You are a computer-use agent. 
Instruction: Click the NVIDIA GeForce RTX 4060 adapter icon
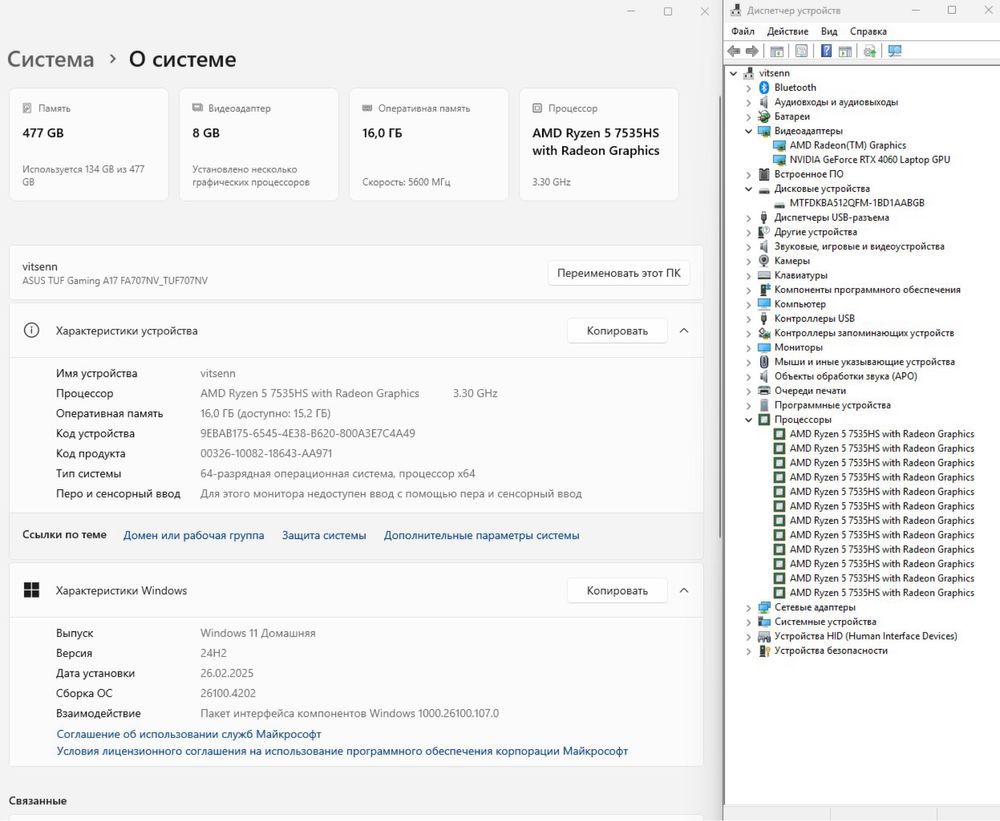(x=779, y=159)
